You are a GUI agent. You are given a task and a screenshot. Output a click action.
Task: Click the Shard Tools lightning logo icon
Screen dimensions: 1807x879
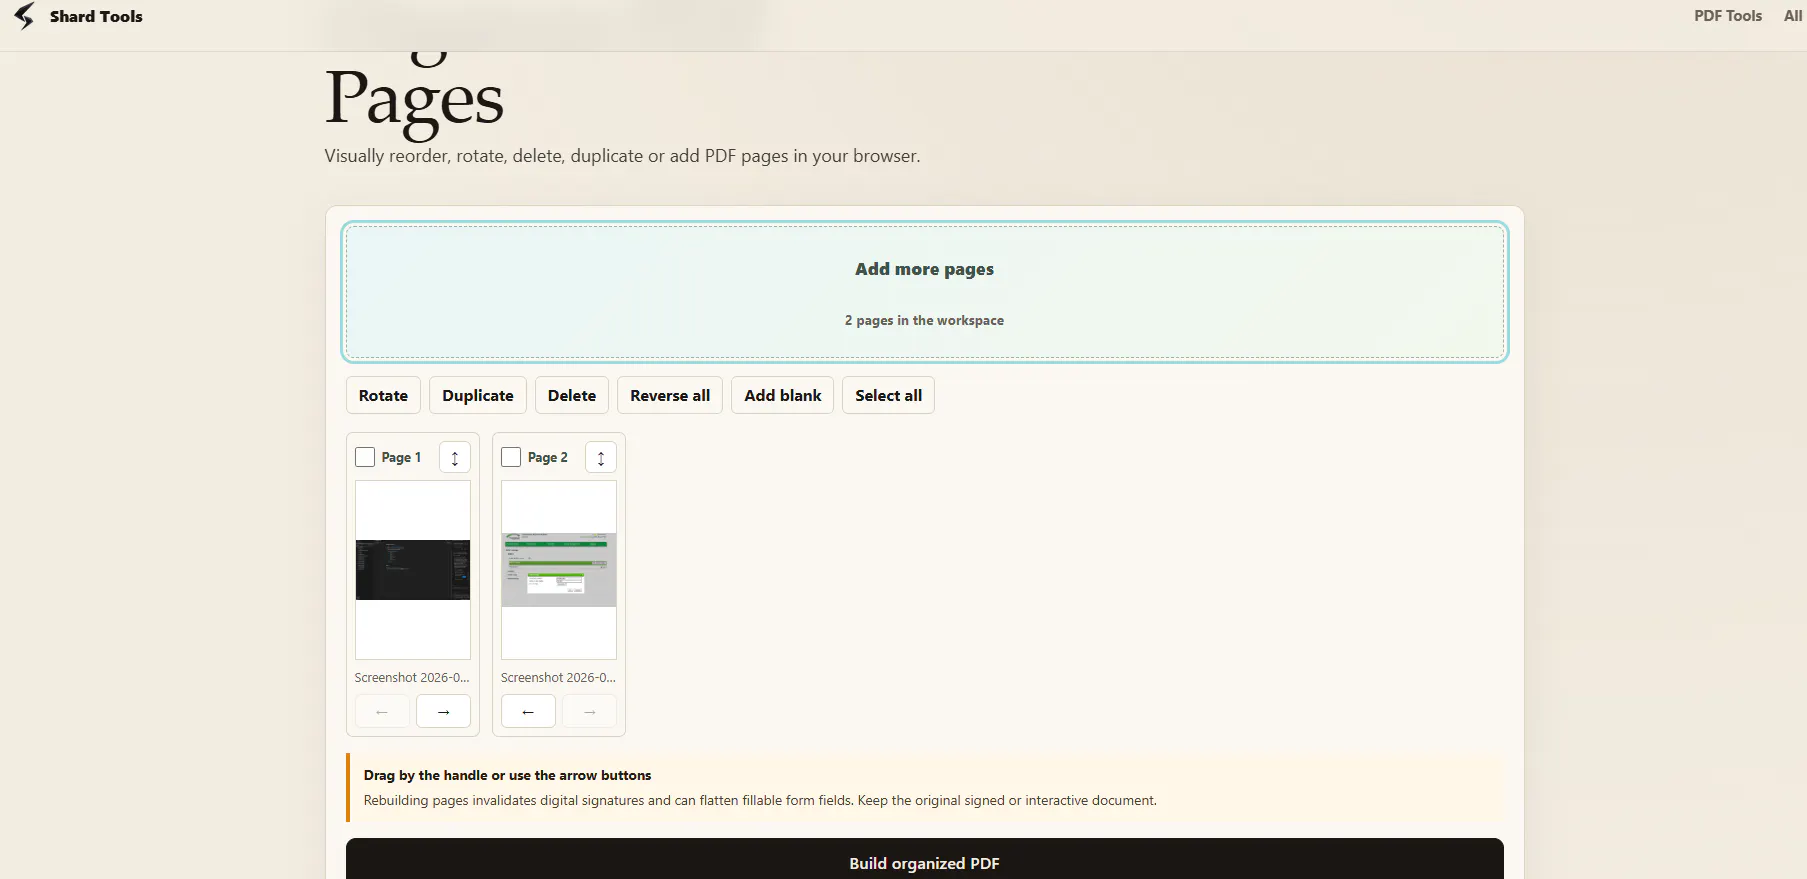(x=24, y=16)
